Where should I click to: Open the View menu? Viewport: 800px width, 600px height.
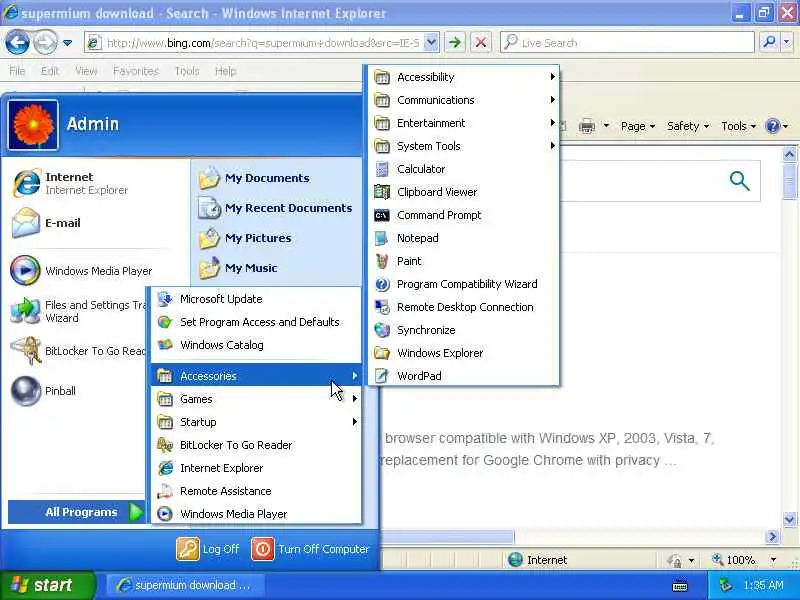point(86,71)
